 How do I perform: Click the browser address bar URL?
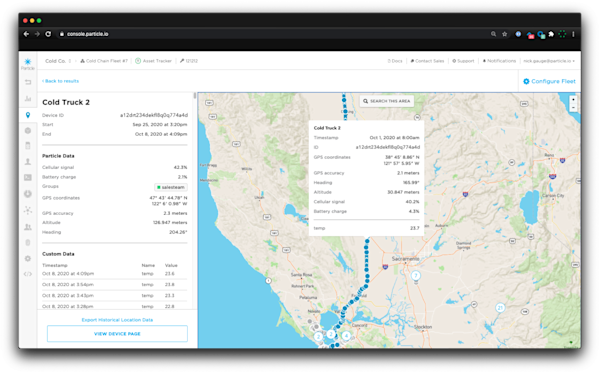point(88,34)
